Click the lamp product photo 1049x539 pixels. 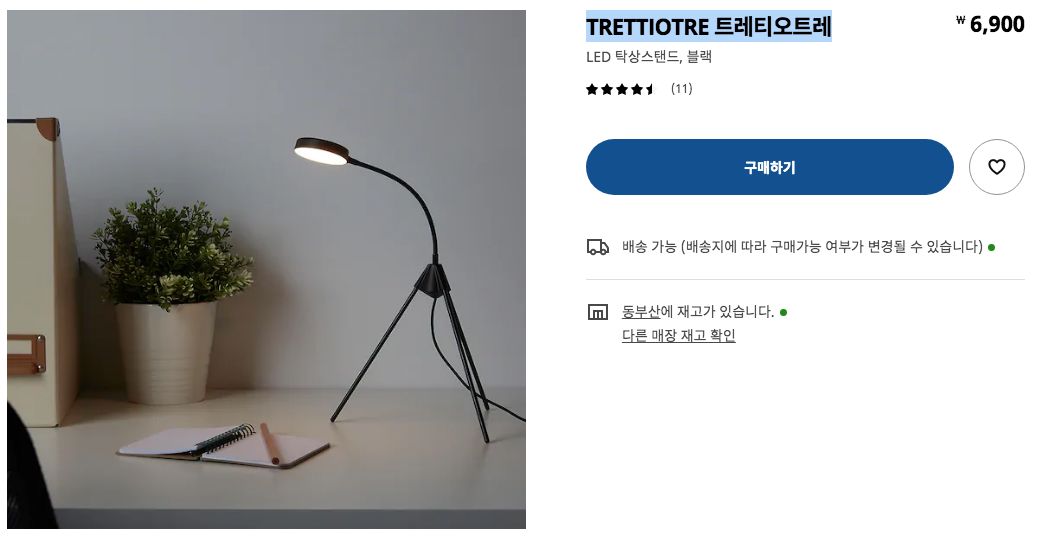(x=266, y=270)
